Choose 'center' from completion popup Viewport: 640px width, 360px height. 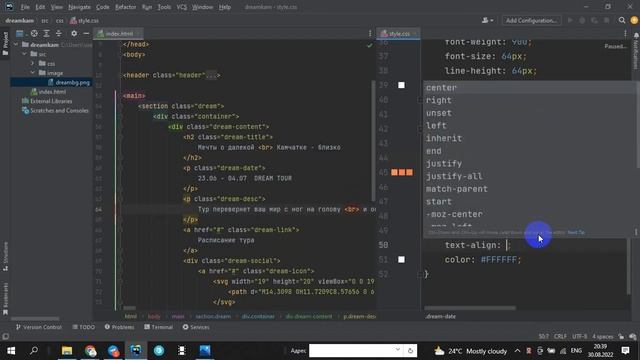[529, 88]
